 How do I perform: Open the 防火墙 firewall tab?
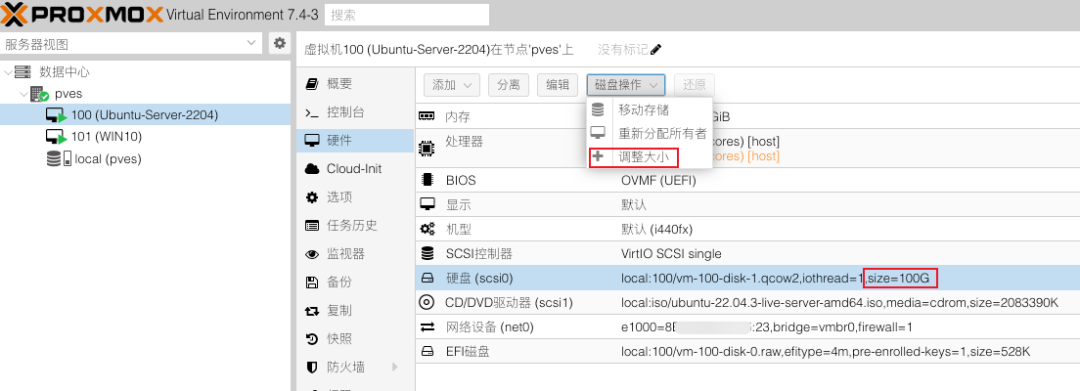(355, 367)
